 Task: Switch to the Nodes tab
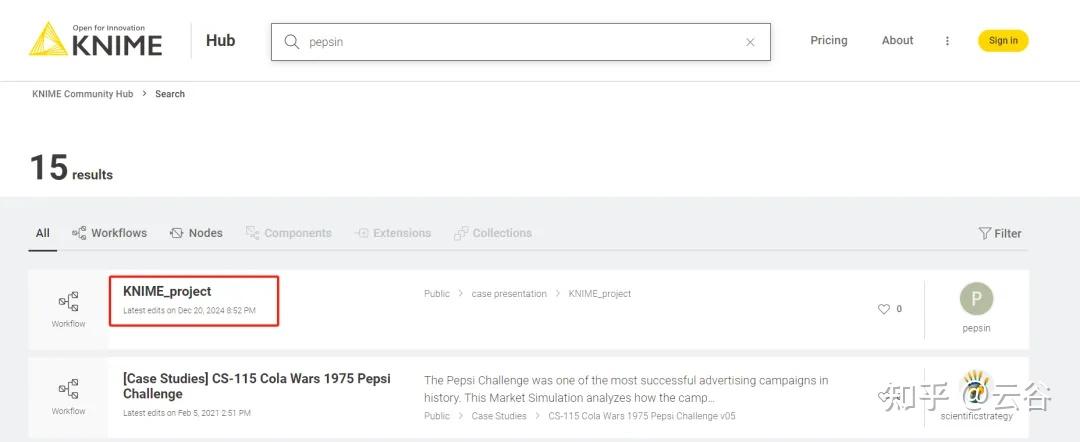pos(196,233)
